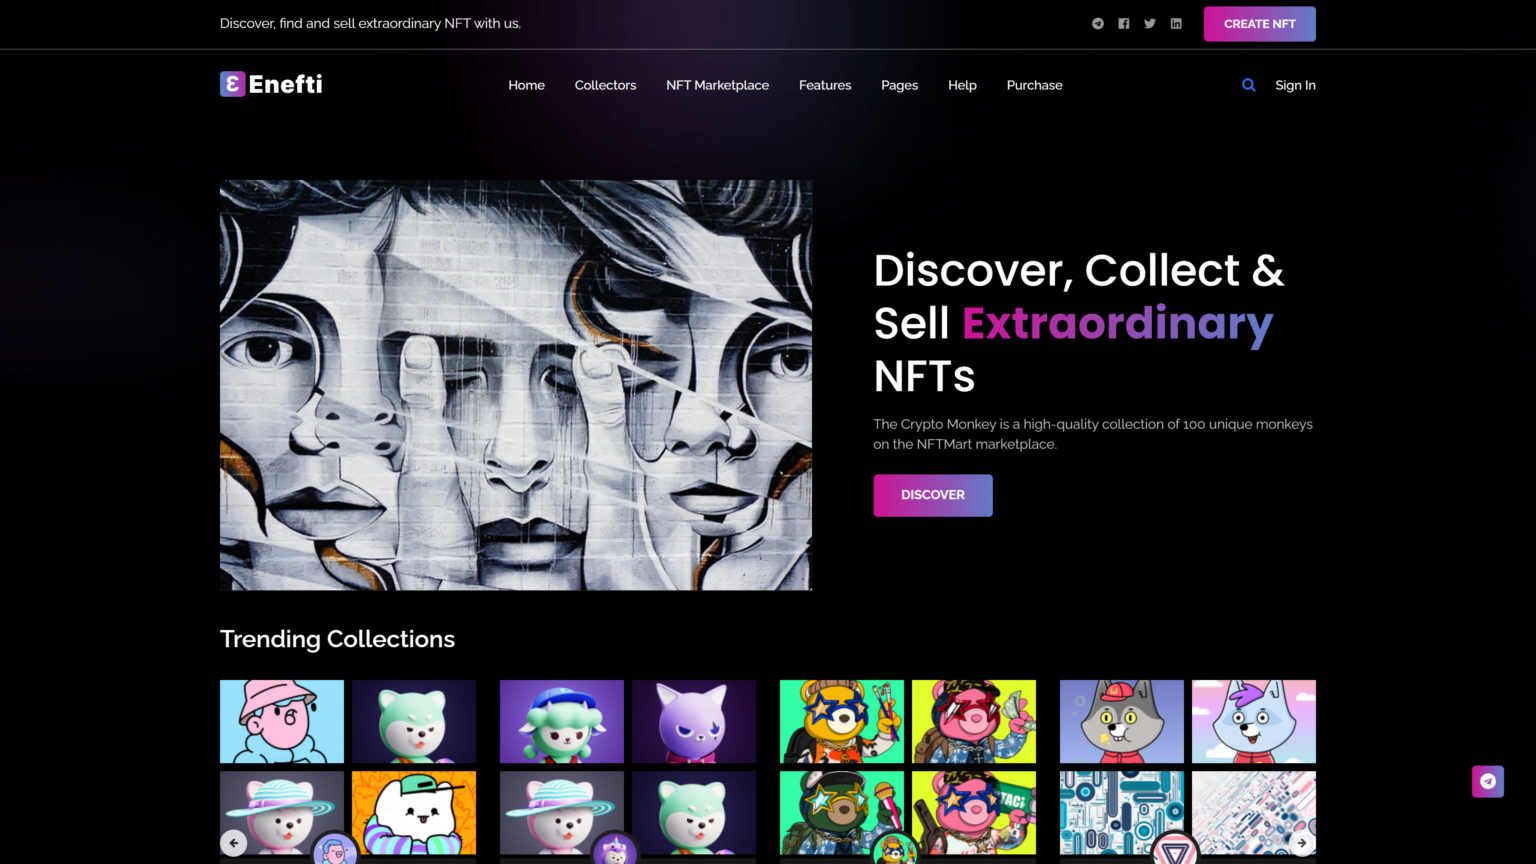The image size is (1536, 864).
Task: Open the NFT Marketplace dropdown
Action: click(x=717, y=85)
